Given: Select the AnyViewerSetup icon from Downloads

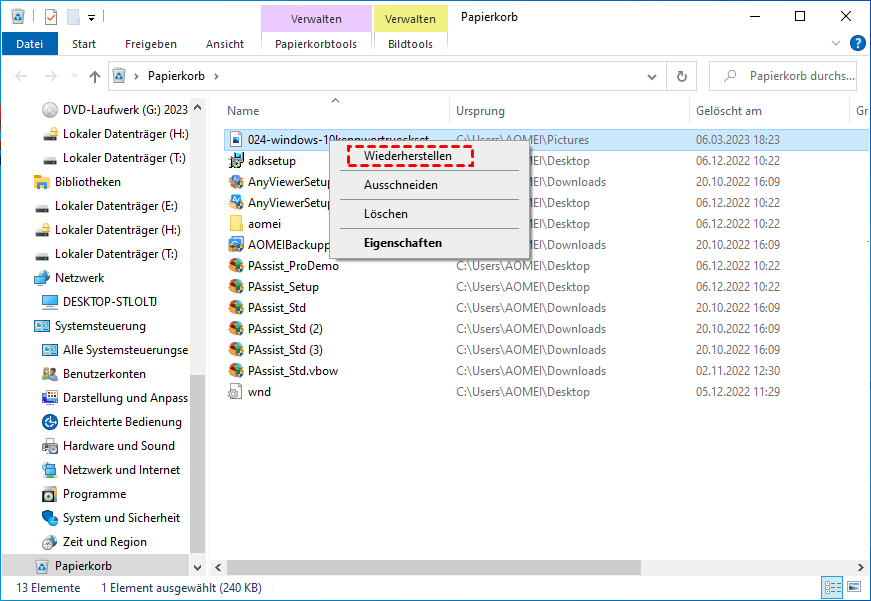Looking at the screenshot, I should [236, 182].
